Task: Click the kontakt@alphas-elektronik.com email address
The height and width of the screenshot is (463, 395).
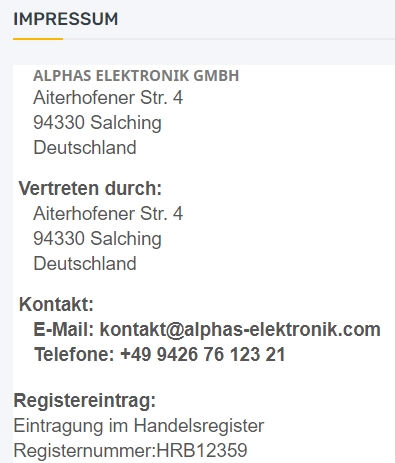Action: click(240, 329)
